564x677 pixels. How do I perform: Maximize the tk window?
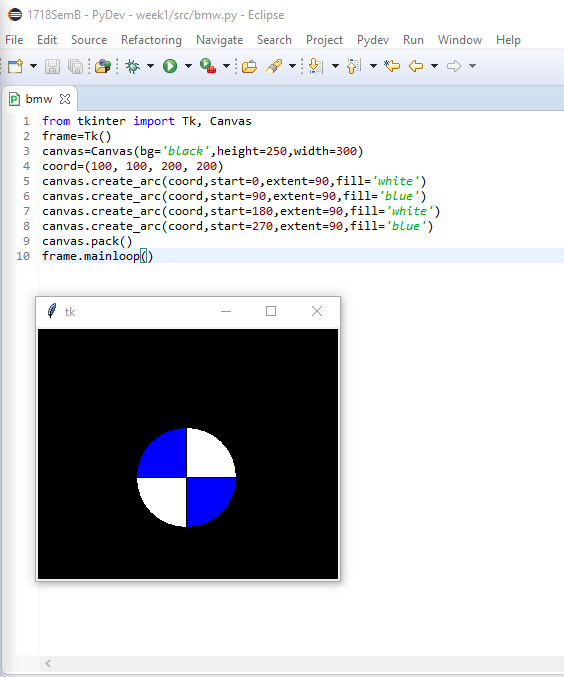(x=271, y=311)
